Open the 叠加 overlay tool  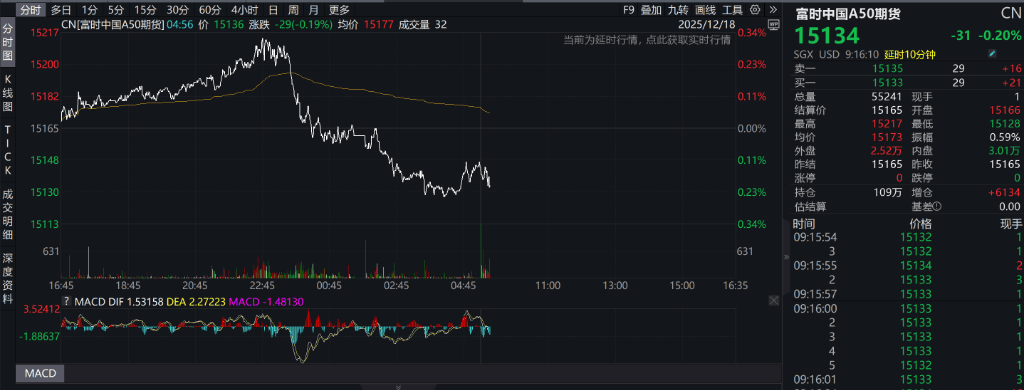click(x=650, y=10)
